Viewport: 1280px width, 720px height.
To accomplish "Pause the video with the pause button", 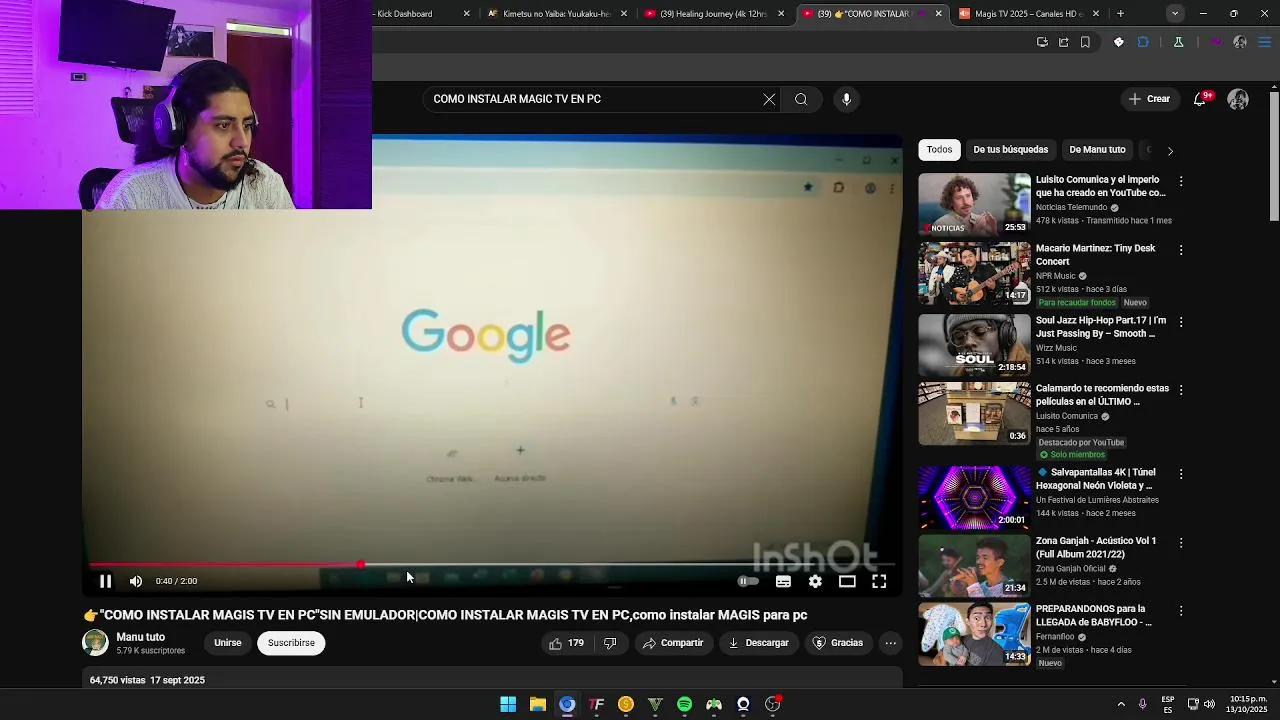I will coord(105,581).
